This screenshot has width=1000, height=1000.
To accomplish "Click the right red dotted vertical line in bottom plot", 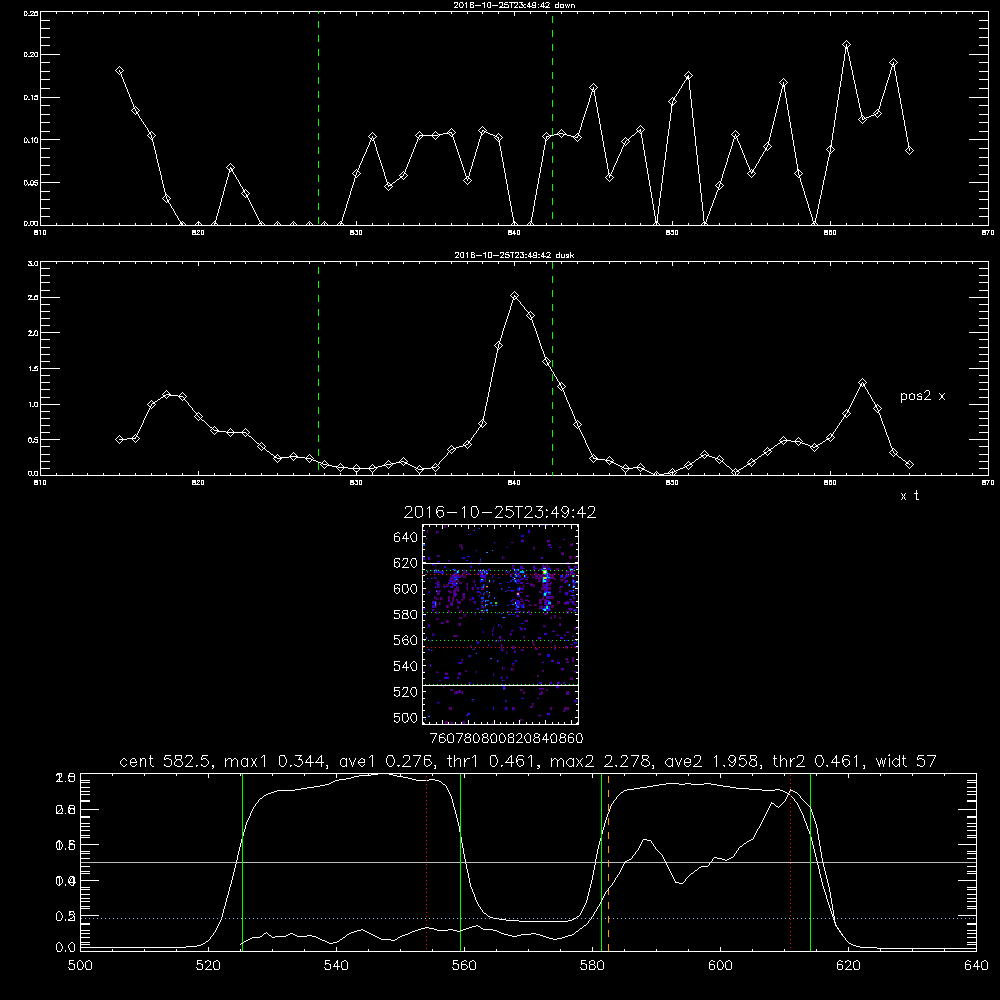I will (x=791, y=861).
